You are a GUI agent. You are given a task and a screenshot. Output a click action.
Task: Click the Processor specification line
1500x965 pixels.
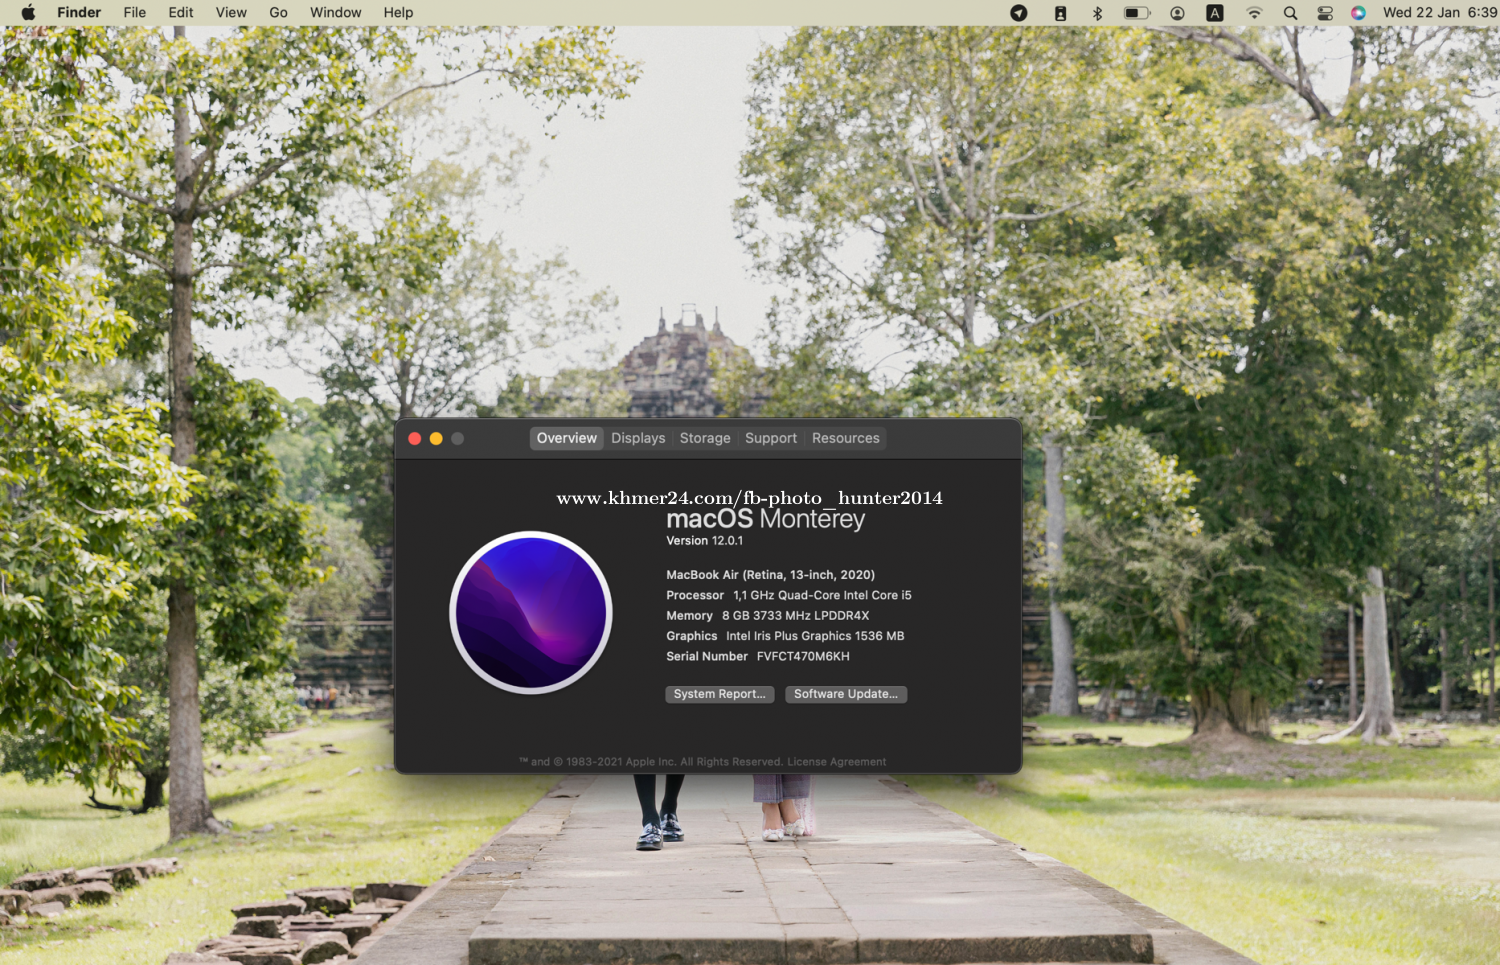pos(789,595)
